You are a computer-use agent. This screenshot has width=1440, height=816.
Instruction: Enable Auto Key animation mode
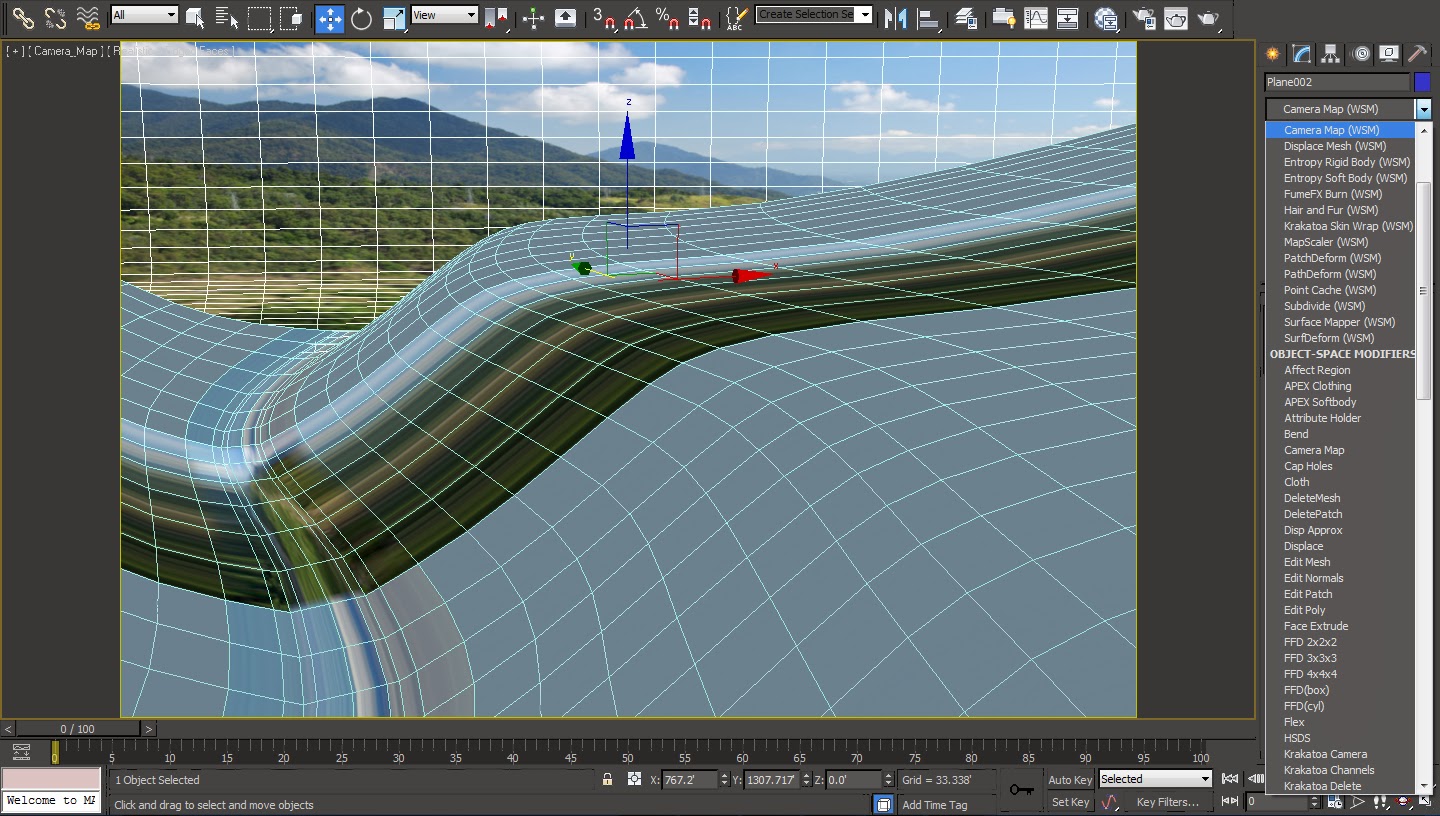(x=1070, y=779)
